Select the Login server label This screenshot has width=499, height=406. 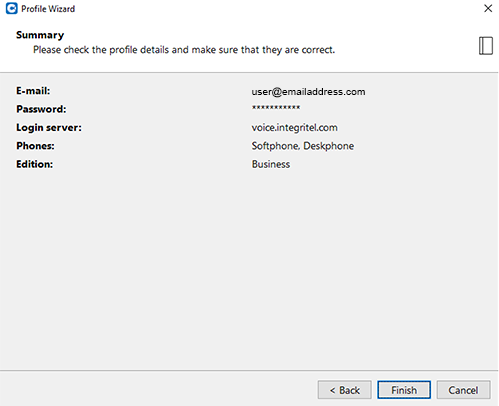click(x=49, y=128)
